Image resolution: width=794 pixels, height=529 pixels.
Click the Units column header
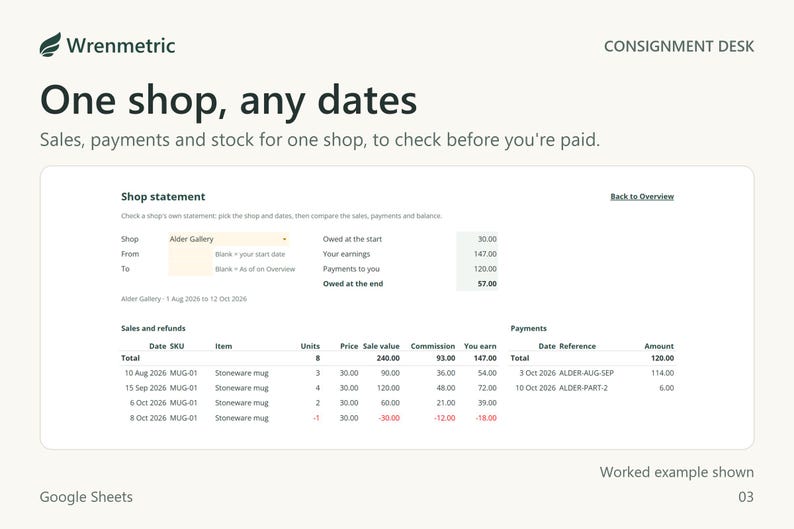[x=310, y=346]
